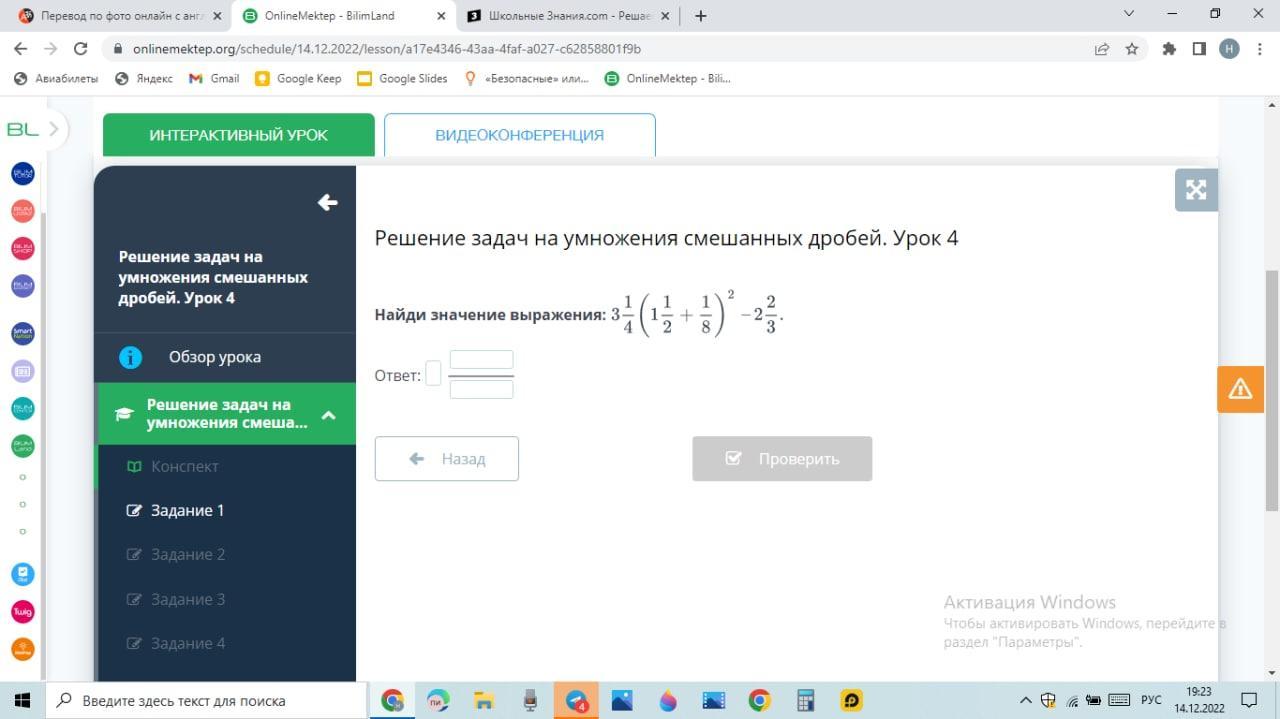Open Google Keep bookmark
This screenshot has width=1280, height=719.
click(x=298, y=78)
